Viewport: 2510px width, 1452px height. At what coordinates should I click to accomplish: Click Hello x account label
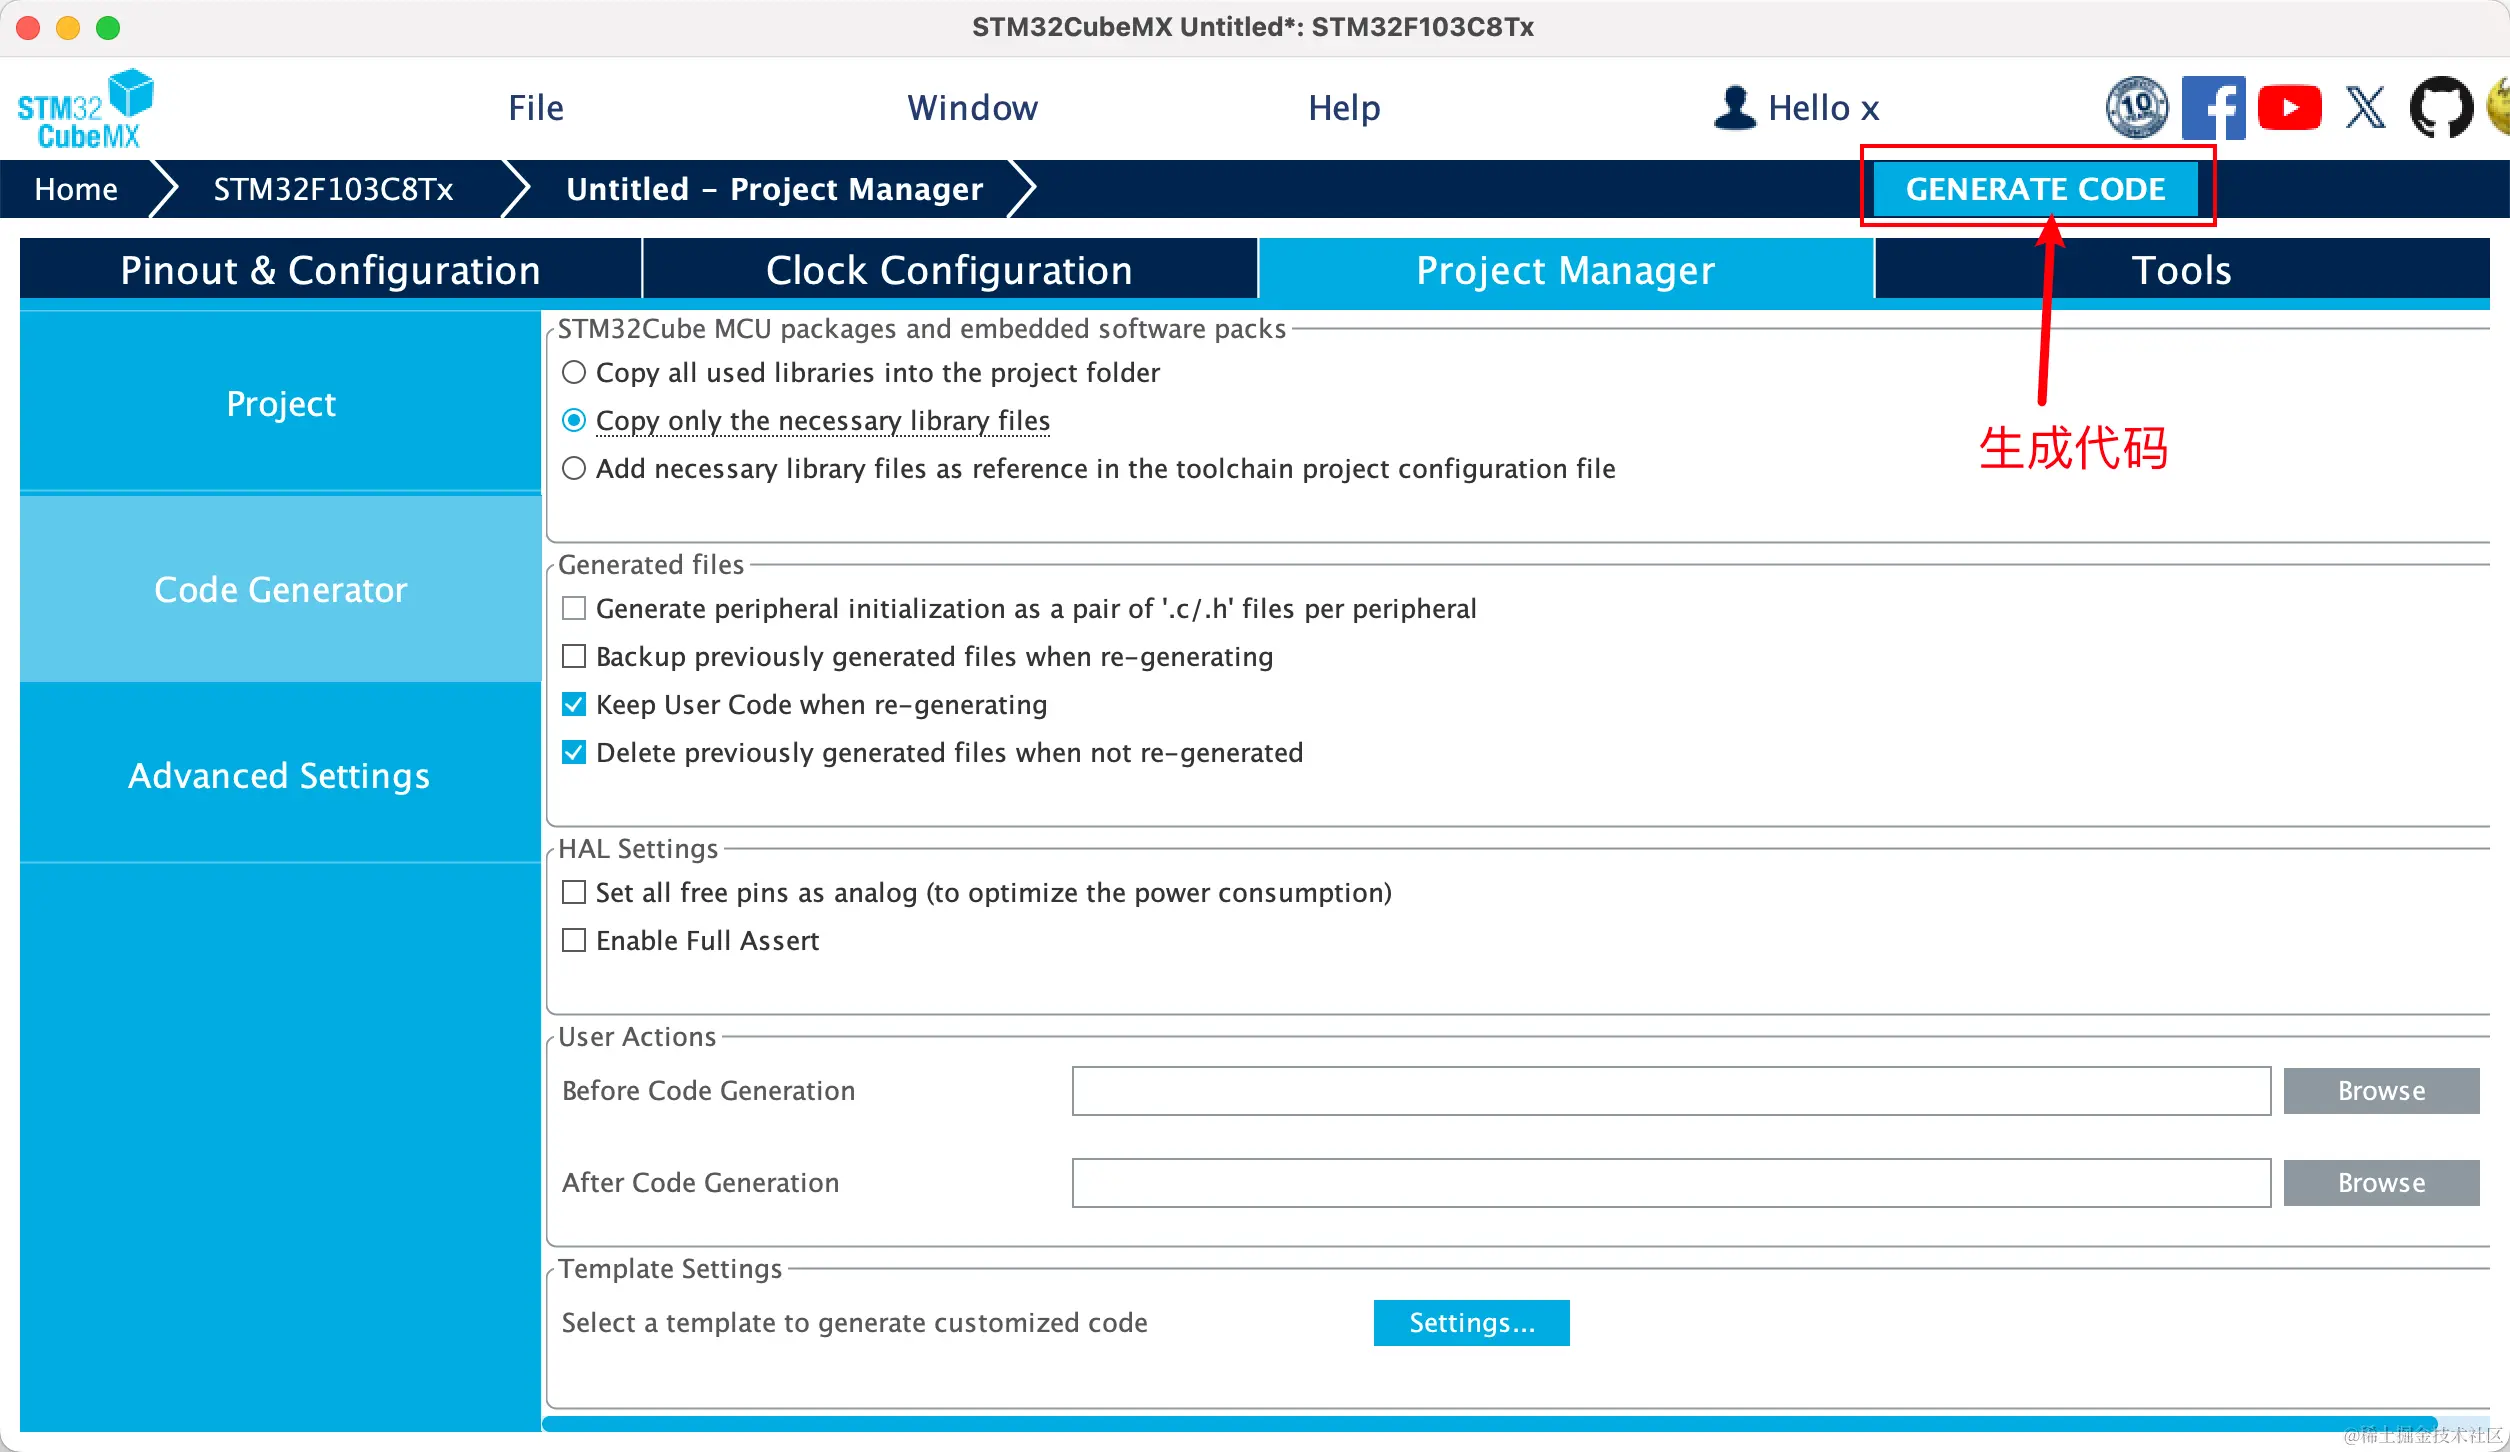point(1824,108)
